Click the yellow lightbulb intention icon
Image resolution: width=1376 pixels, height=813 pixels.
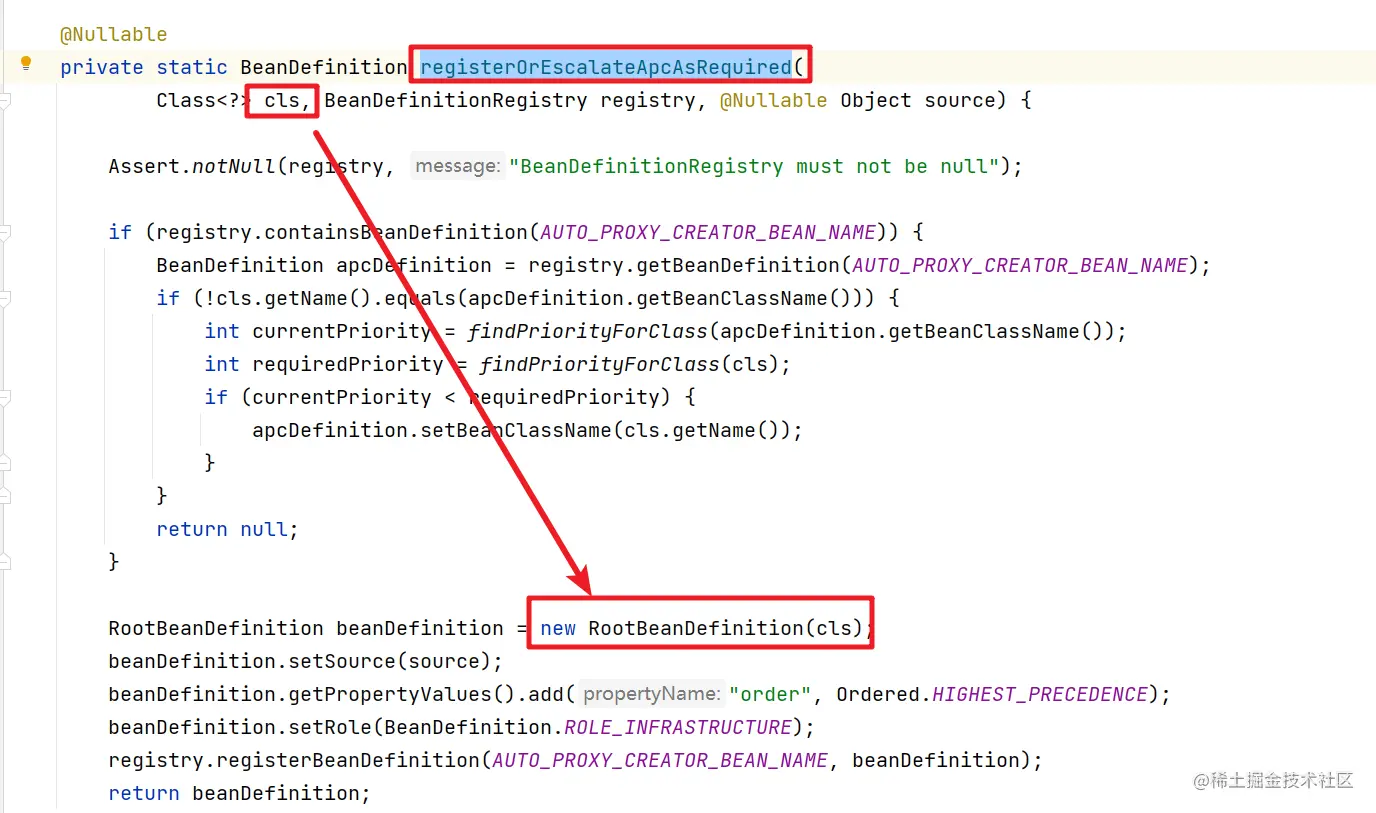coord(26,63)
